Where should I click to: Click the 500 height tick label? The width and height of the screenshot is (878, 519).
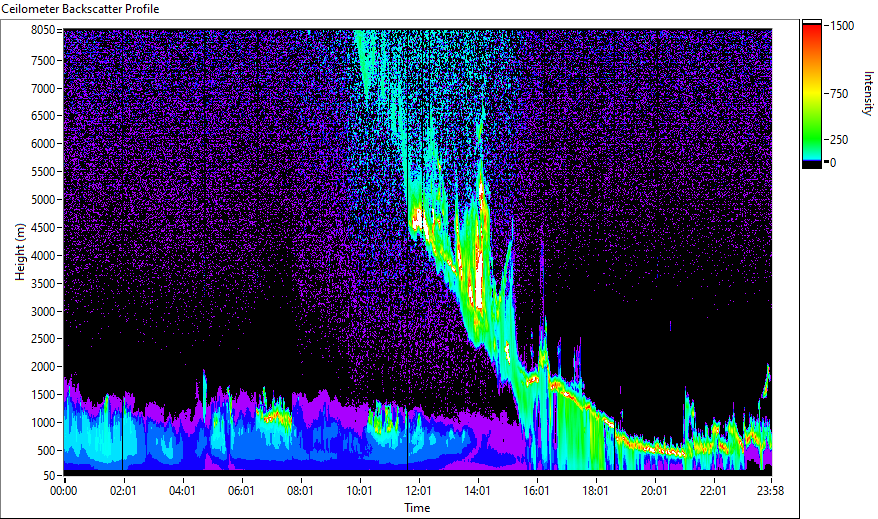[x=46, y=451]
